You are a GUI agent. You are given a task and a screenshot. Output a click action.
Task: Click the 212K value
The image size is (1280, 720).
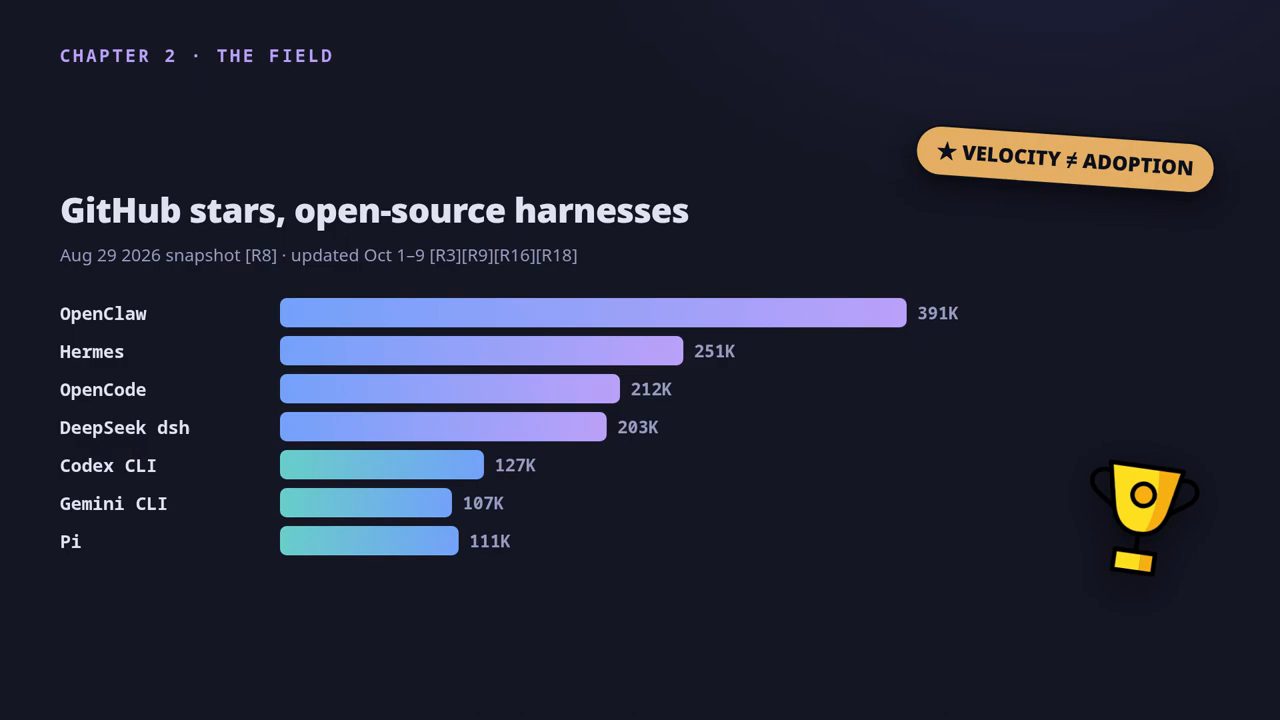tap(651, 389)
